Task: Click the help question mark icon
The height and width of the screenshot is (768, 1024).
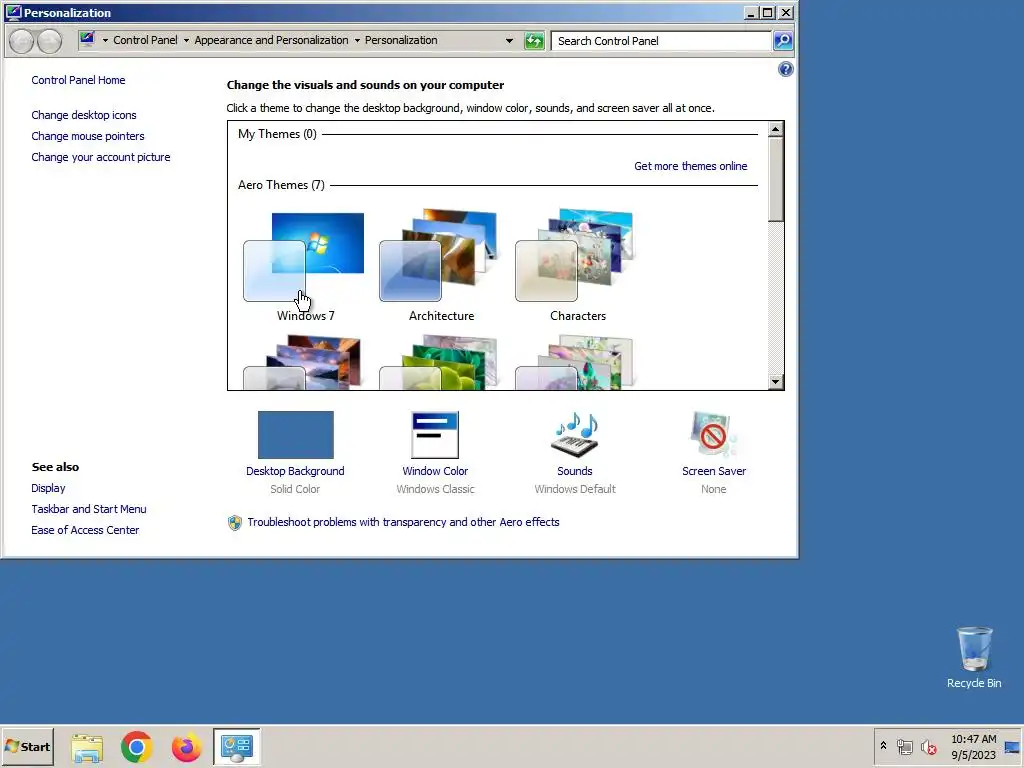Action: click(x=786, y=69)
